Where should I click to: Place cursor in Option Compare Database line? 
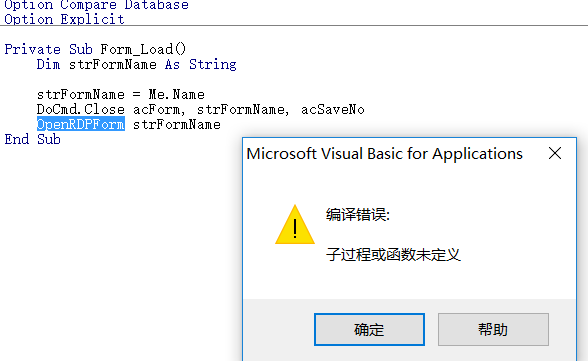pos(96,5)
